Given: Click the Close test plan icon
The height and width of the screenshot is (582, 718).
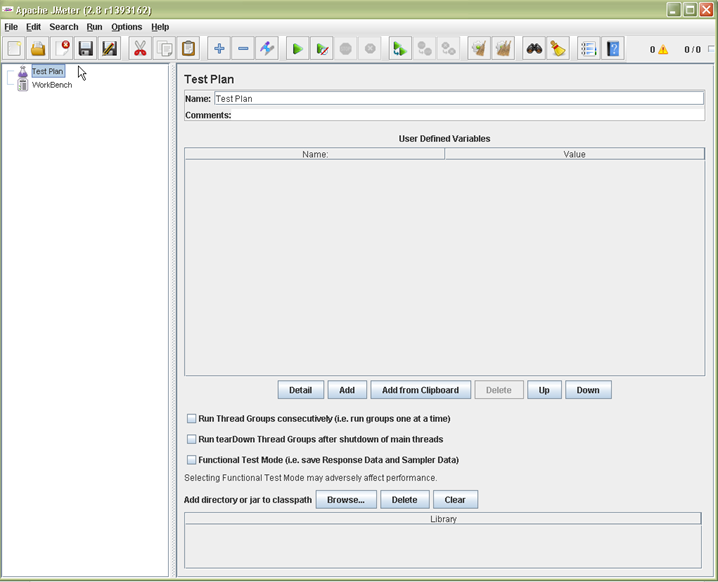Looking at the screenshot, I should tap(62, 49).
